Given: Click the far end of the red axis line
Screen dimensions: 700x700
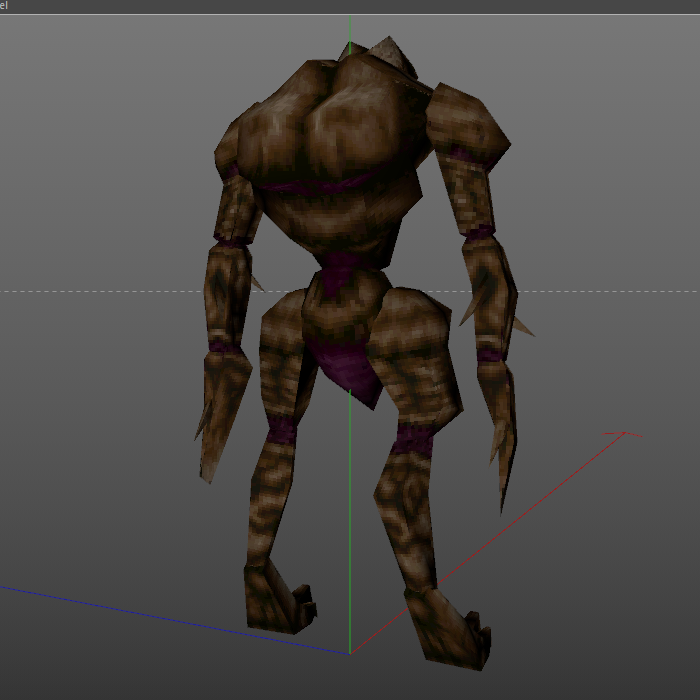Looking at the screenshot, I should [x=623, y=433].
